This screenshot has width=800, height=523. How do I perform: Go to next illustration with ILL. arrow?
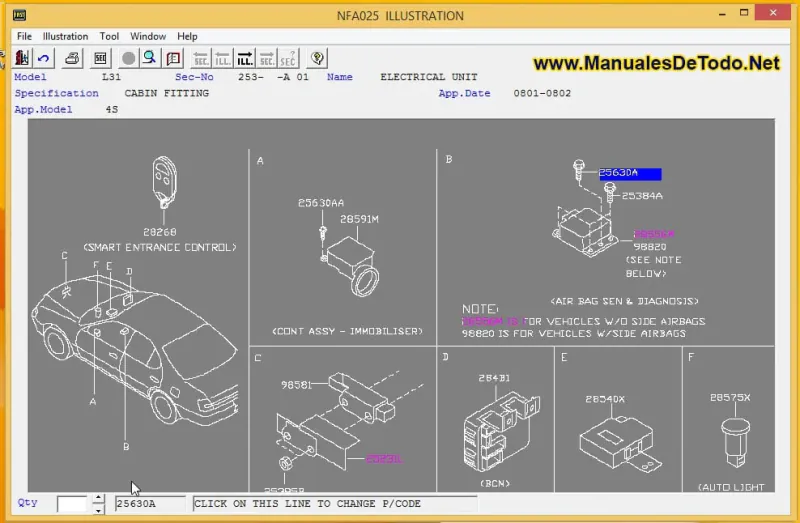245,58
